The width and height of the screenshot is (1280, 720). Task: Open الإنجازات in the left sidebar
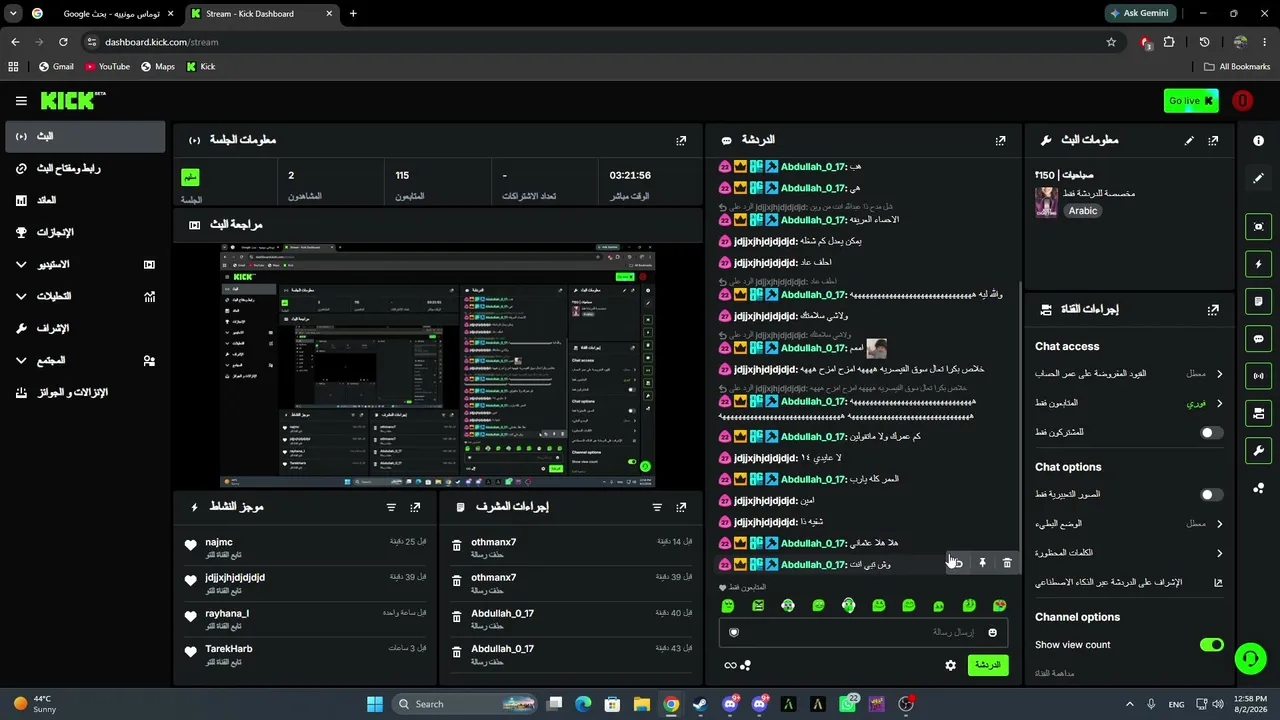click(x=85, y=233)
